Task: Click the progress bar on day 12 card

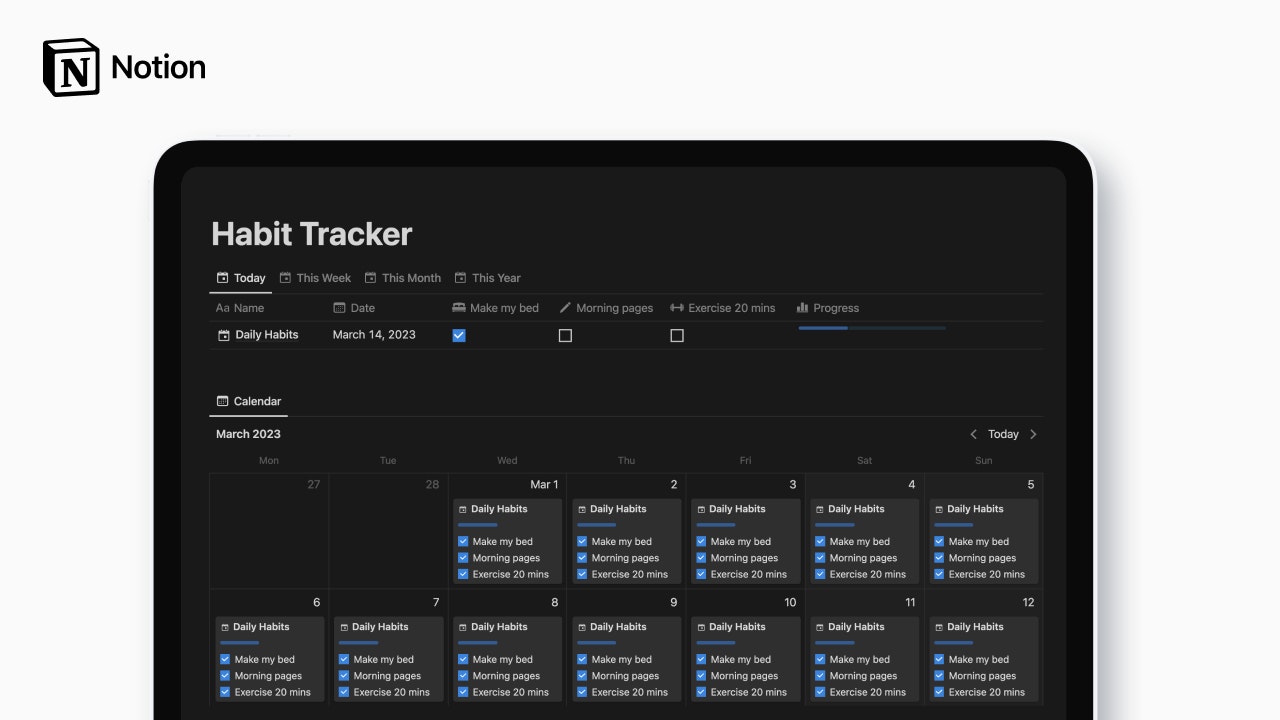Action: [x=954, y=642]
